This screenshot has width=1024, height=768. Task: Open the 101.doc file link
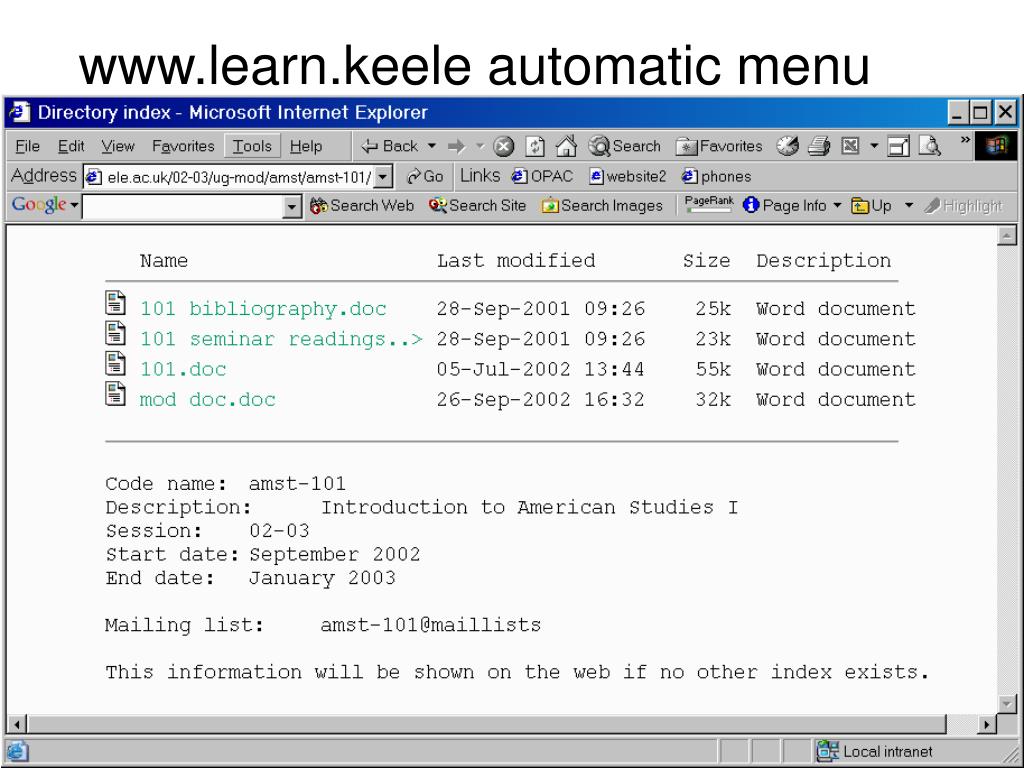click(x=183, y=369)
